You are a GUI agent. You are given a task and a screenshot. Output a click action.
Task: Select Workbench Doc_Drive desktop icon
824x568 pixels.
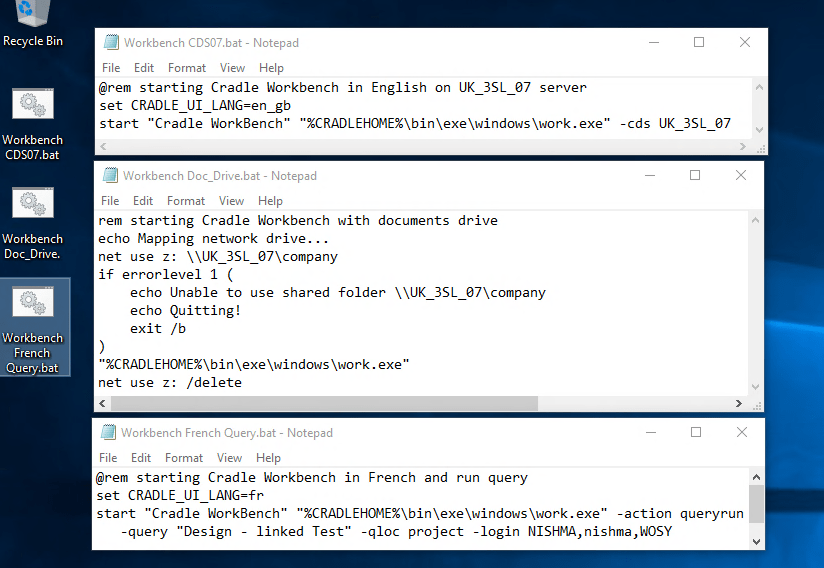pos(33,223)
